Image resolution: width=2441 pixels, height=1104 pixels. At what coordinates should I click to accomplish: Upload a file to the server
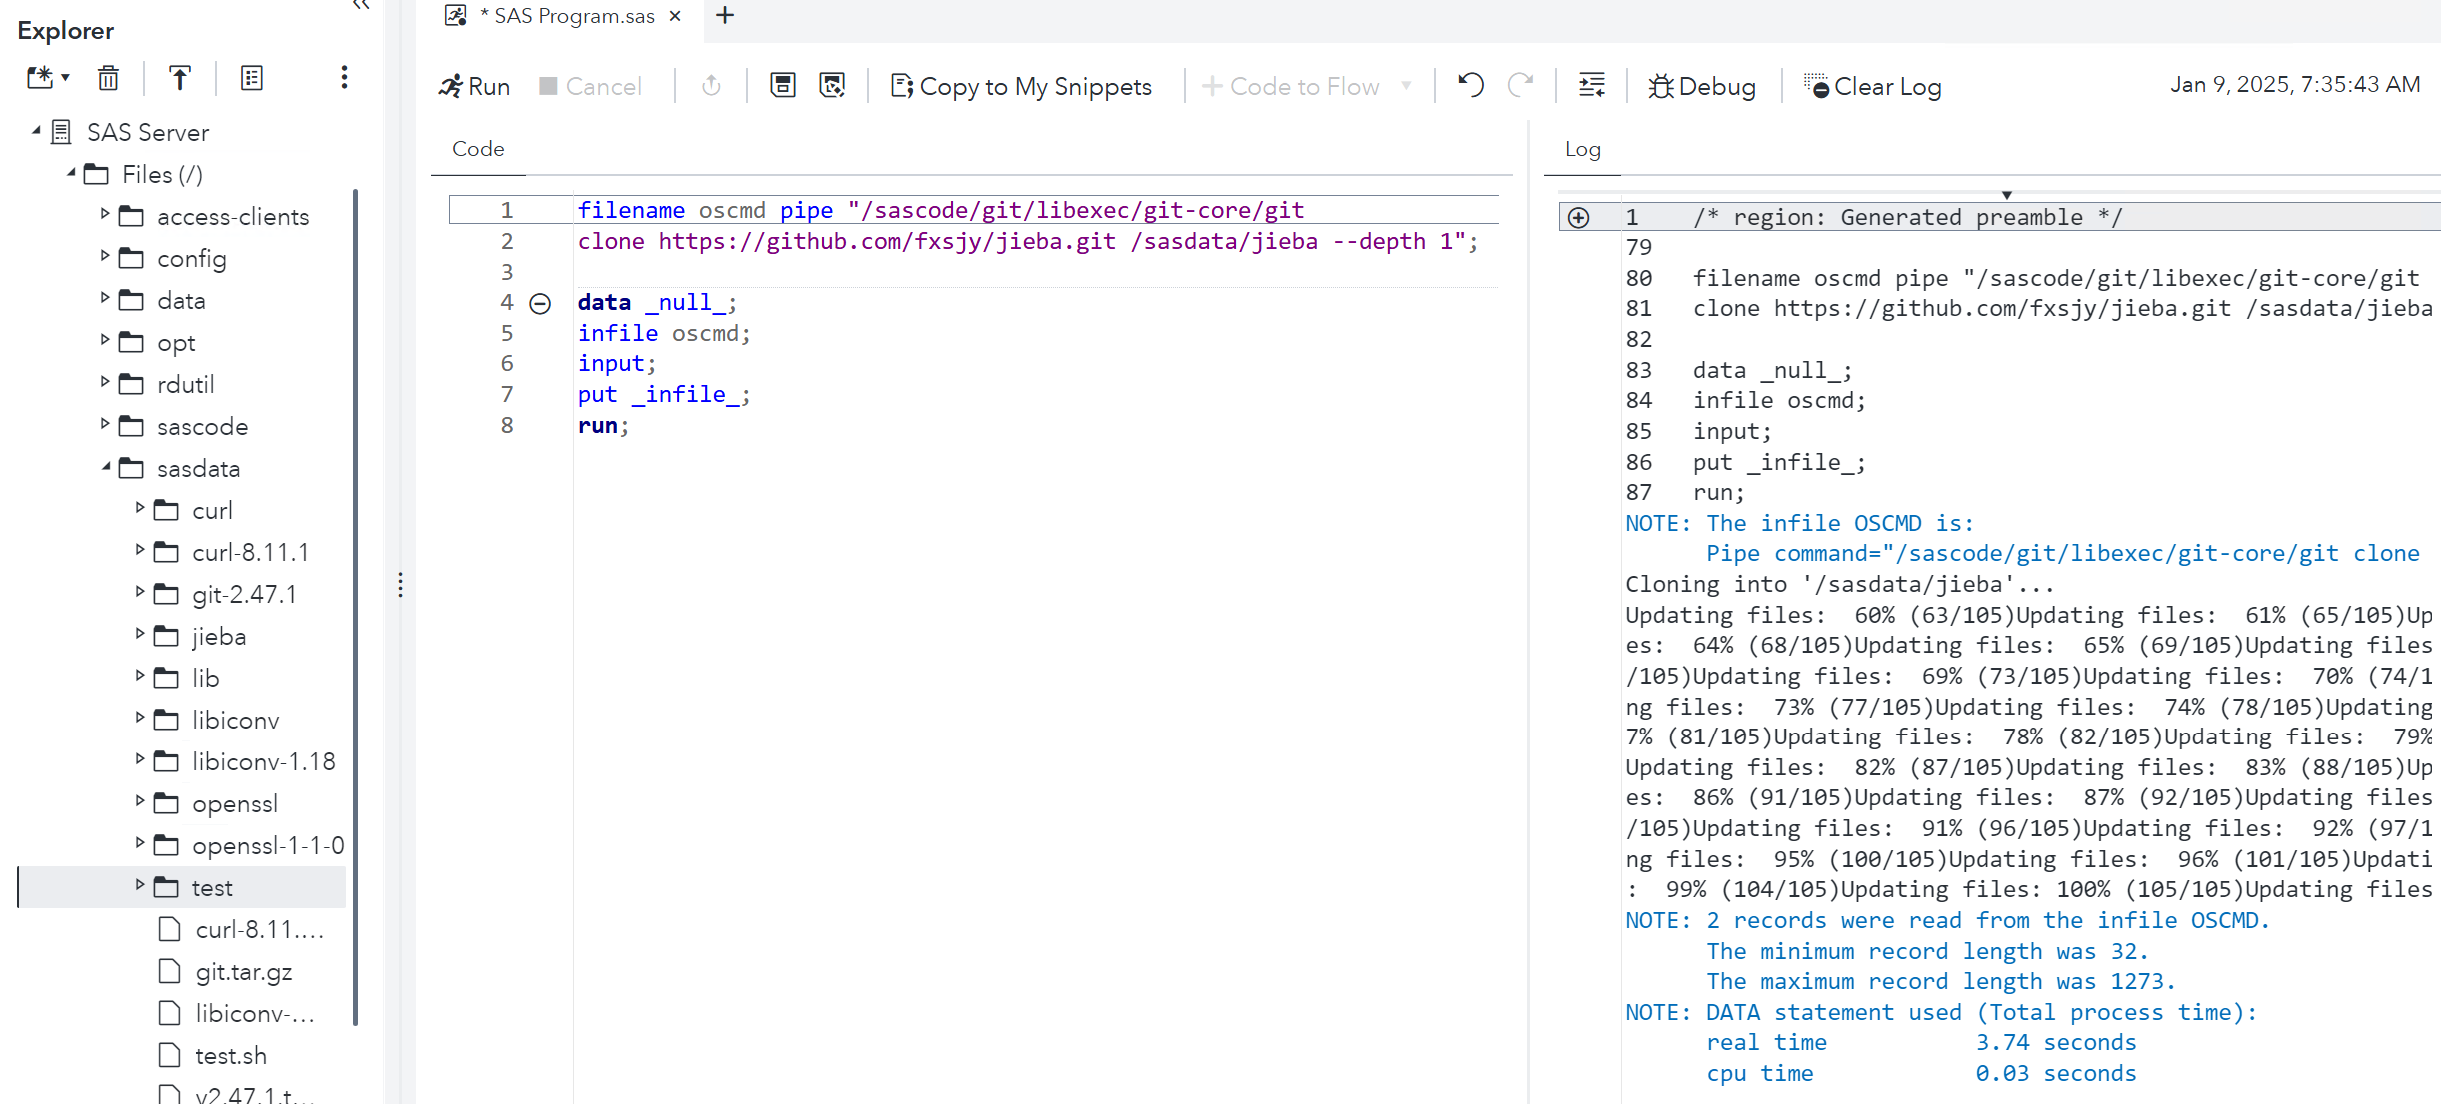(179, 78)
